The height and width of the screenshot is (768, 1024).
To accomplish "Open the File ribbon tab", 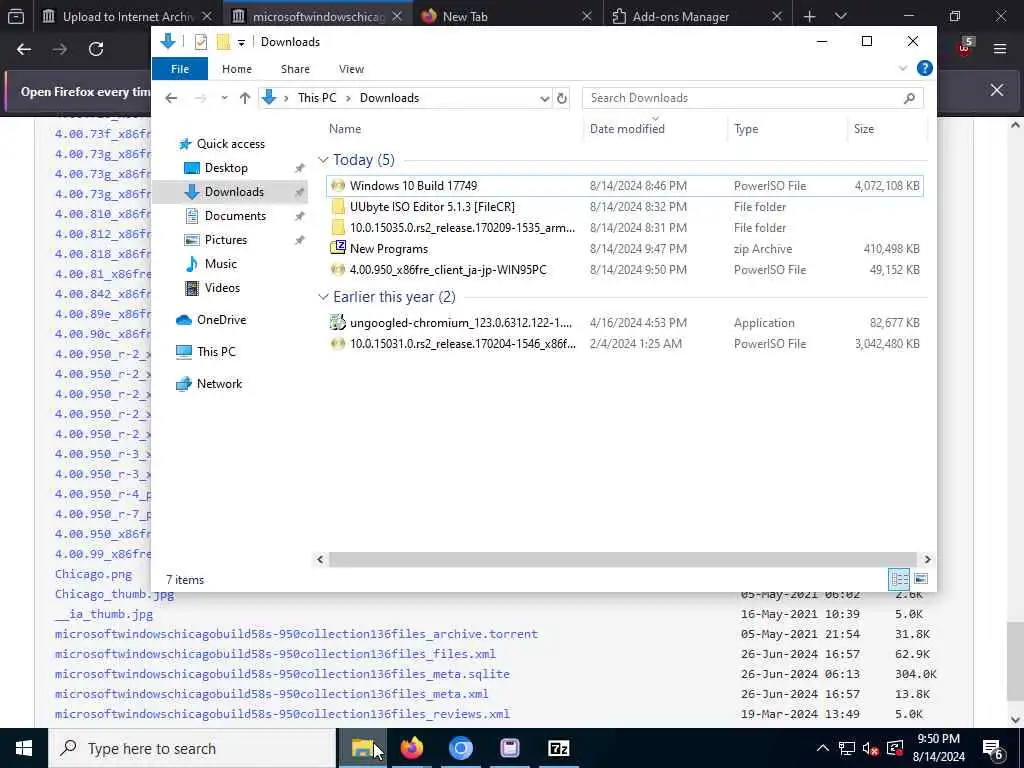I will [x=180, y=69].
